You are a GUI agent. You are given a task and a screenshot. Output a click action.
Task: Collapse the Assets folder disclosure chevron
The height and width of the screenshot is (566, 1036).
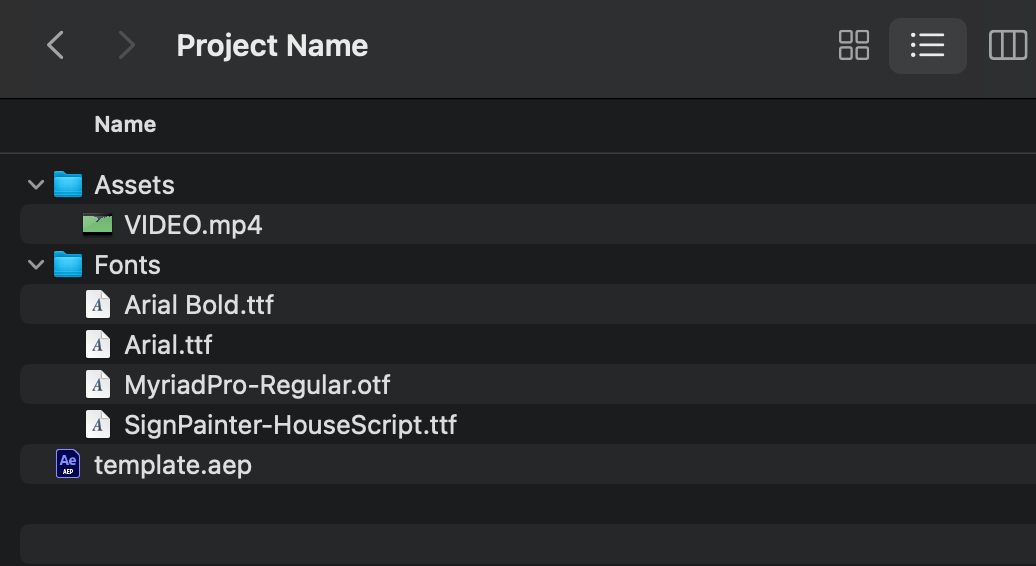click(36, 185)
